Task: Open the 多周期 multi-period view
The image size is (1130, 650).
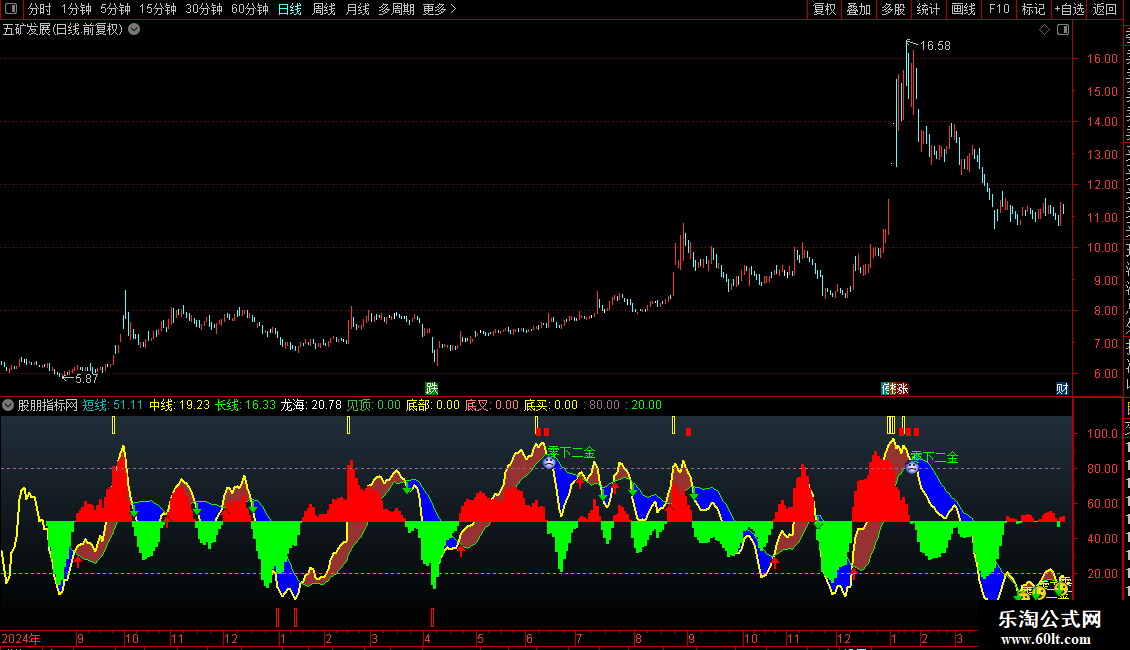Action: click(396, 9)
